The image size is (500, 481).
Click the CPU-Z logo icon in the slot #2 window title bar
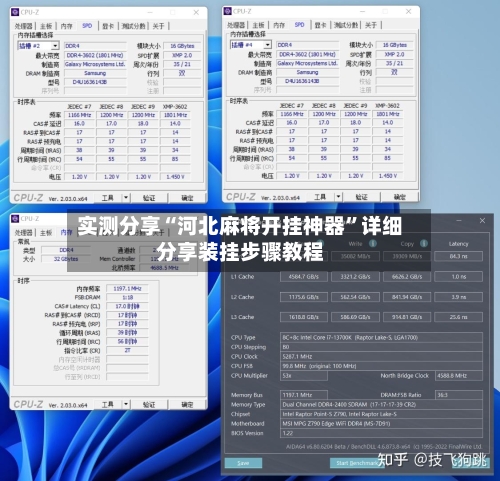click(15, 12)
